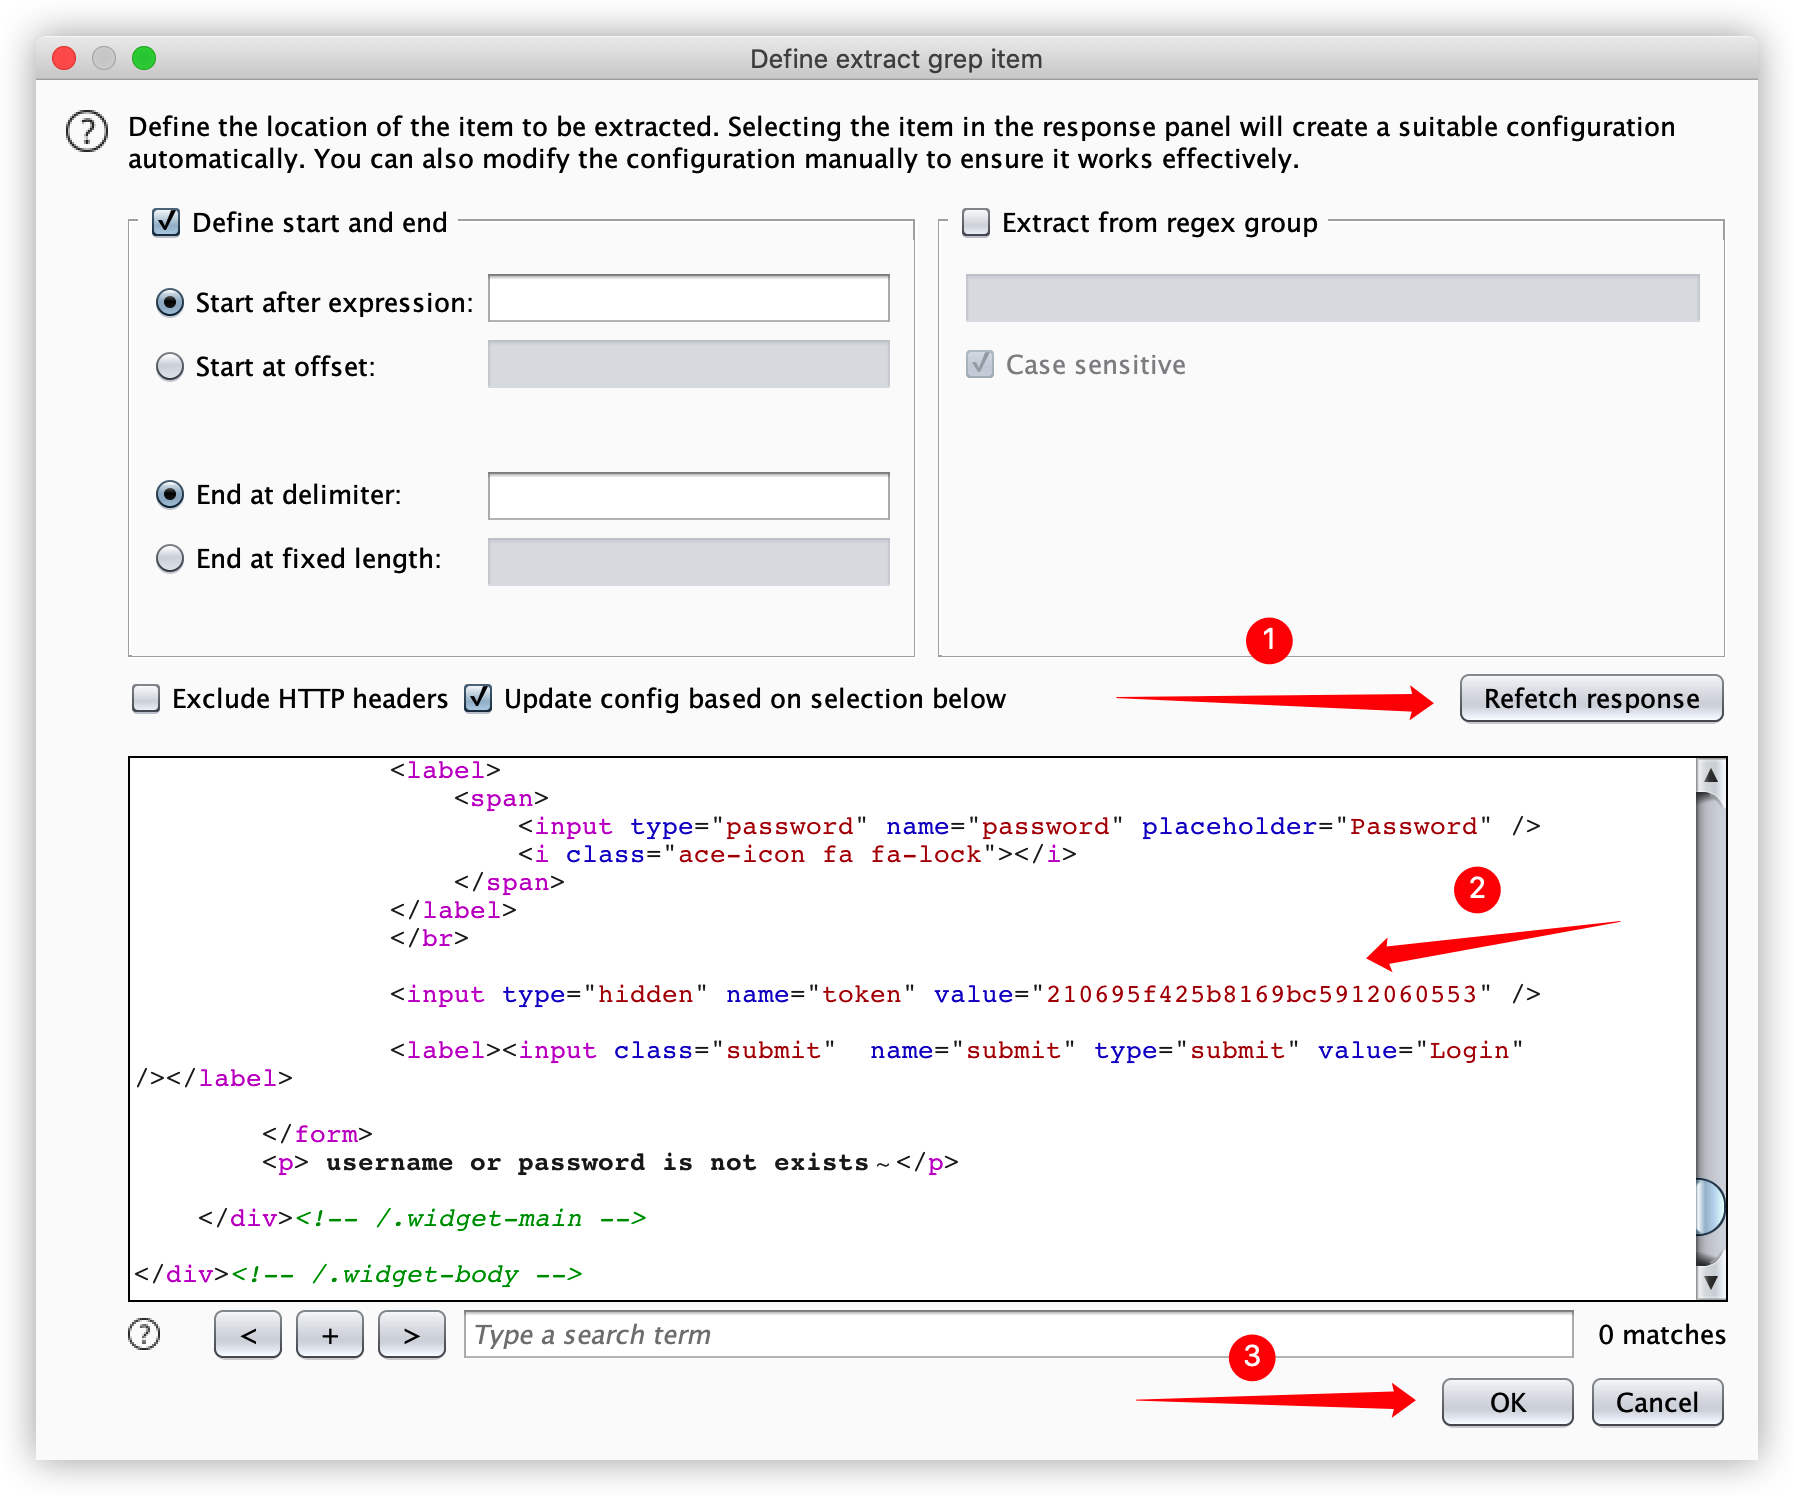Click the help icon next to search controls

click(x=144, y=1334)
